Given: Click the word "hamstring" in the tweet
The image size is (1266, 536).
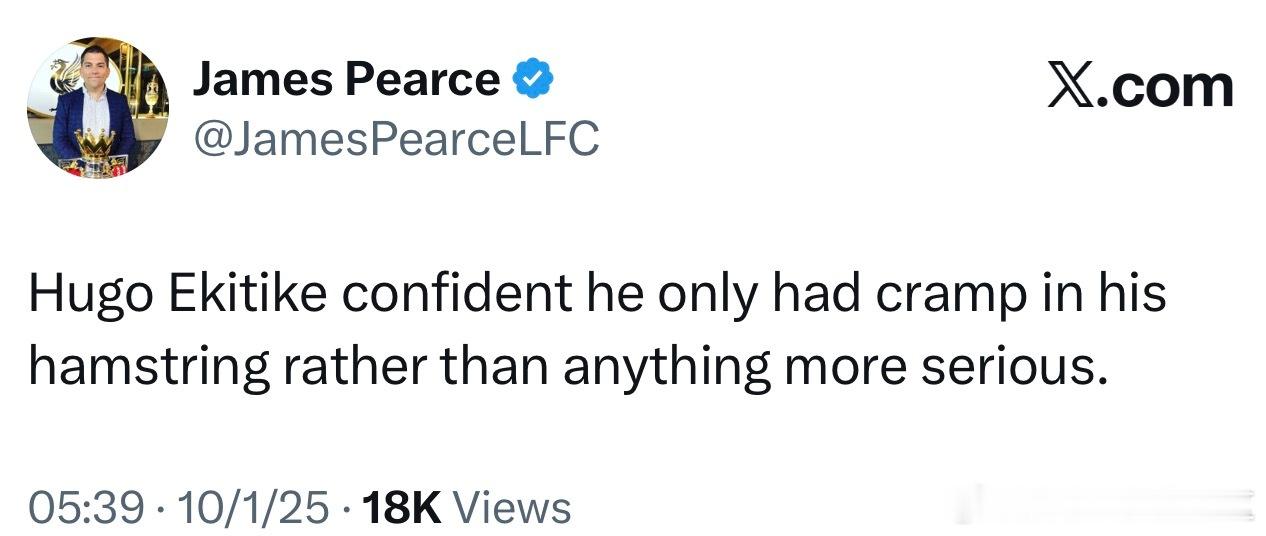Looking at the screenshot, I should point(149,368).
